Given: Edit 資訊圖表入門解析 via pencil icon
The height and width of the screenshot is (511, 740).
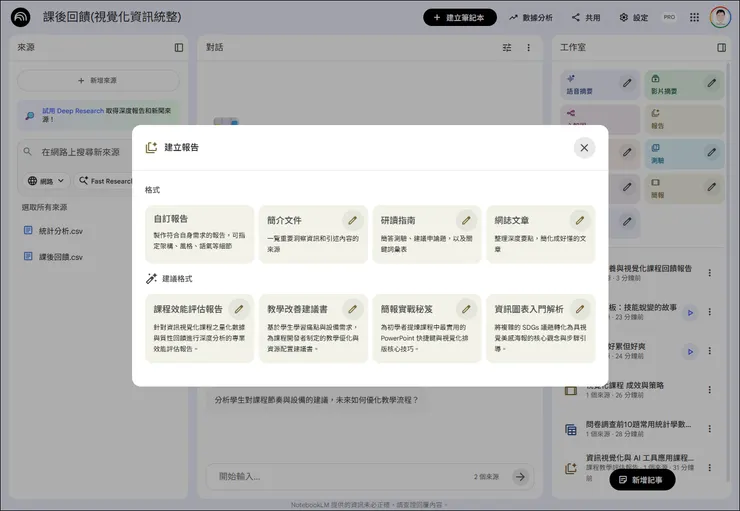Looking at the screenshot, I should click(580, 309).
